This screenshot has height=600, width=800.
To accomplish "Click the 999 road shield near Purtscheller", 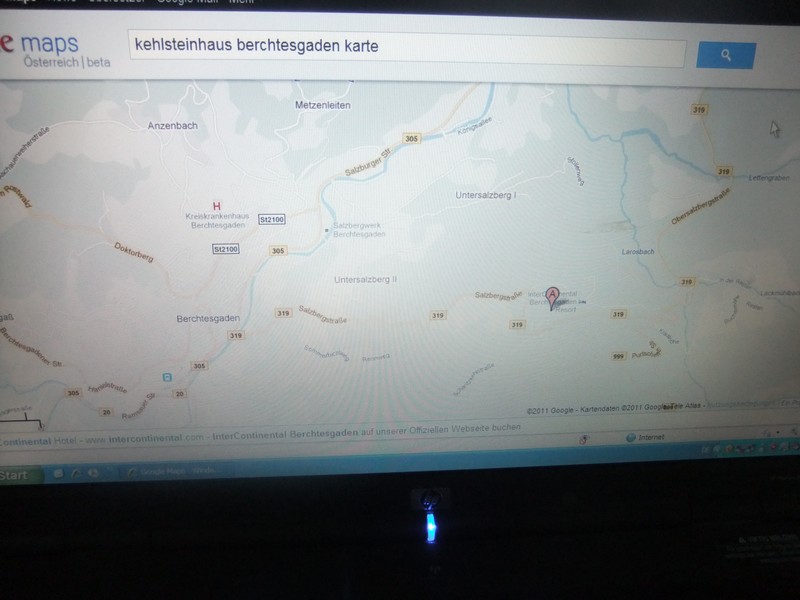I will pos(617,356).
